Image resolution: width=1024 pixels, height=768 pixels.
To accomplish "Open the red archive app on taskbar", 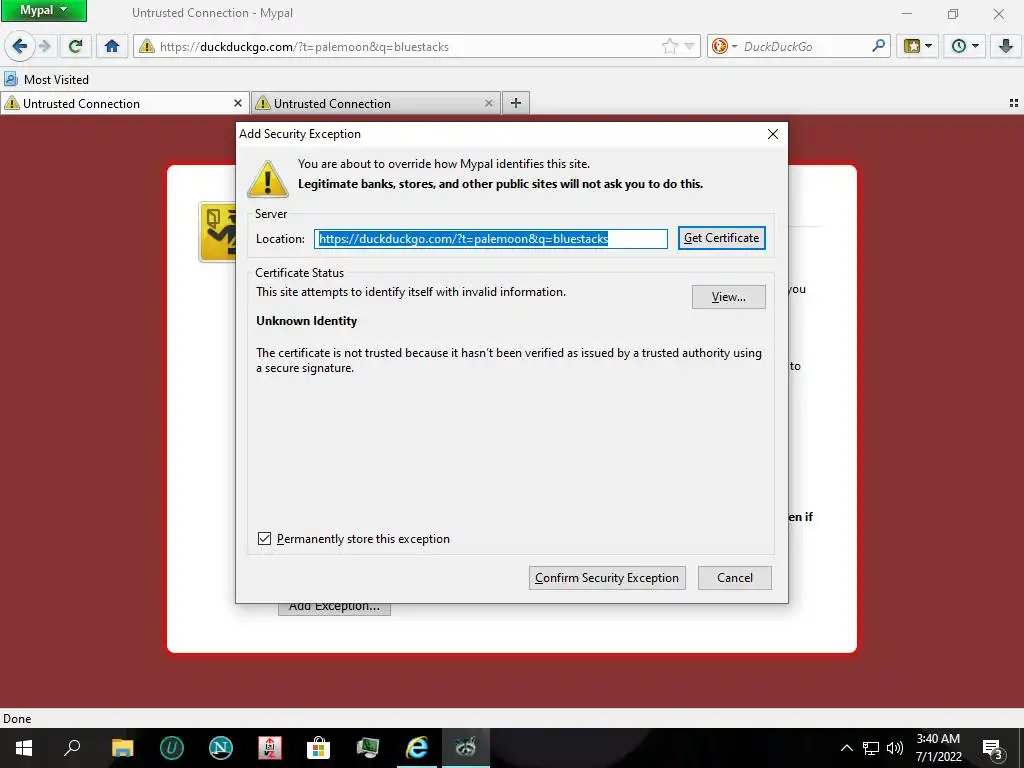I will pos(270,748).
